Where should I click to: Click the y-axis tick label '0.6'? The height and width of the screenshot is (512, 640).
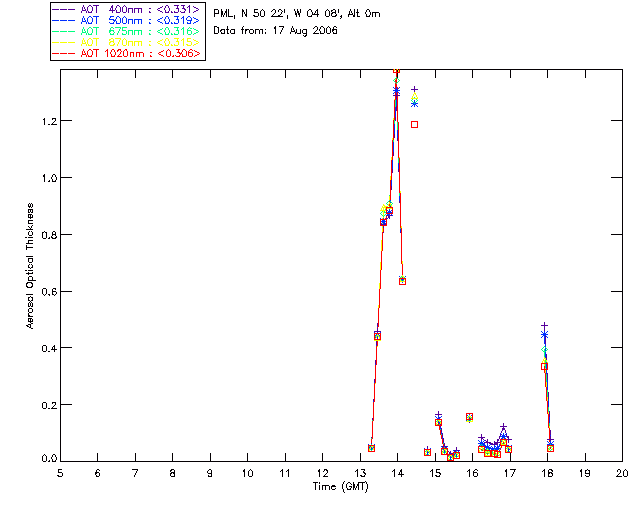pos(49,292)
